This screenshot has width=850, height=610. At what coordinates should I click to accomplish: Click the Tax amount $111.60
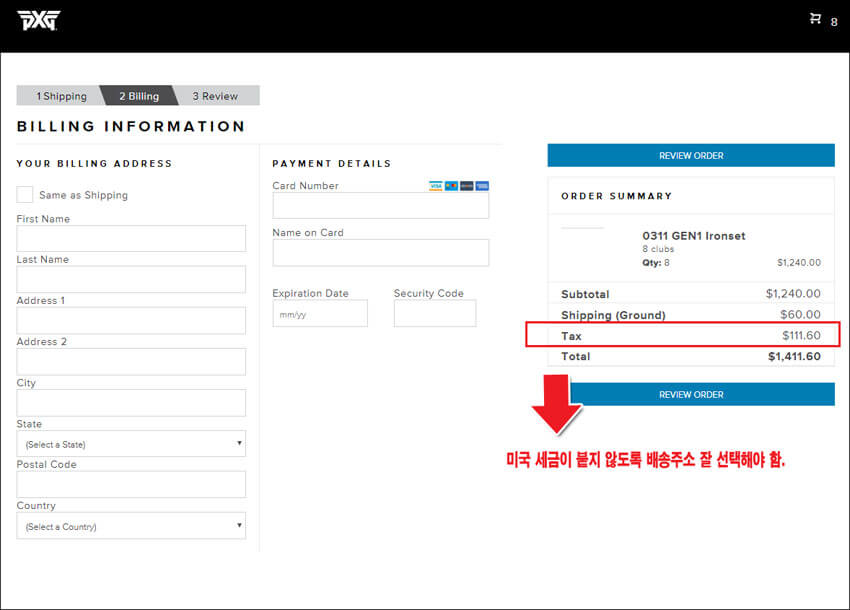[801, 335]
